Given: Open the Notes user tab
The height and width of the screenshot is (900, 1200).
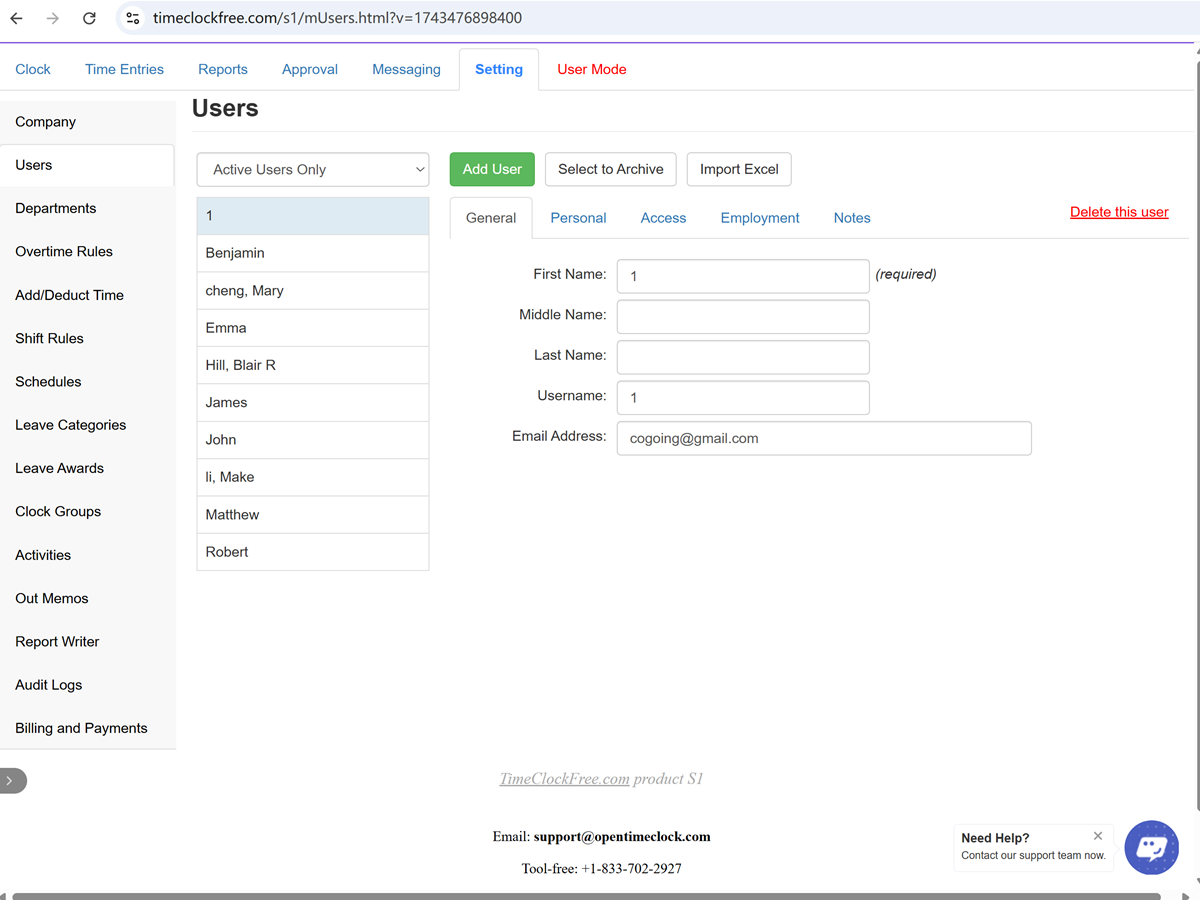Looking at the screenshot, I should [x=852, y=218].
